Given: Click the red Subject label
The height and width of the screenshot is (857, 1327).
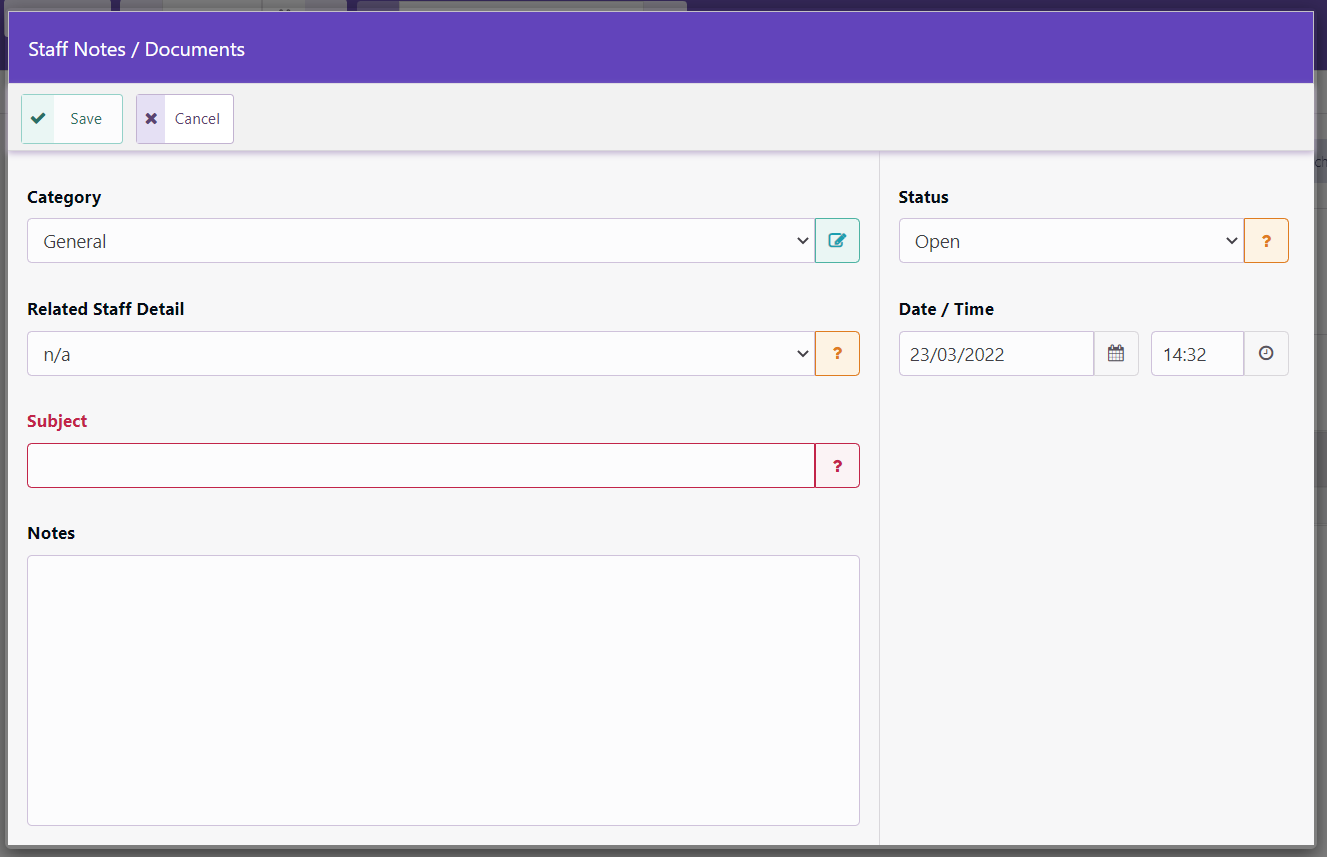Looking at the screenshot, I should [57, 421].
